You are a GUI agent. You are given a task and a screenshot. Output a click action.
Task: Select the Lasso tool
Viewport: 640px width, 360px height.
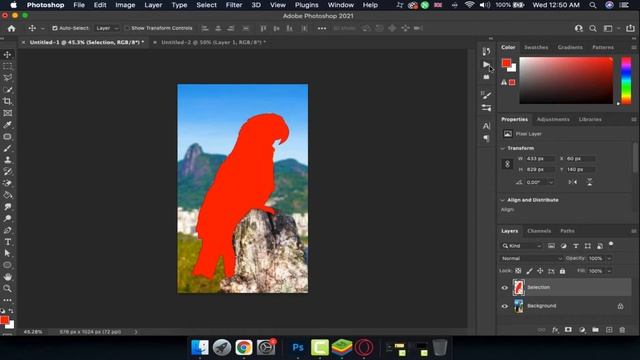click(7, 78)
